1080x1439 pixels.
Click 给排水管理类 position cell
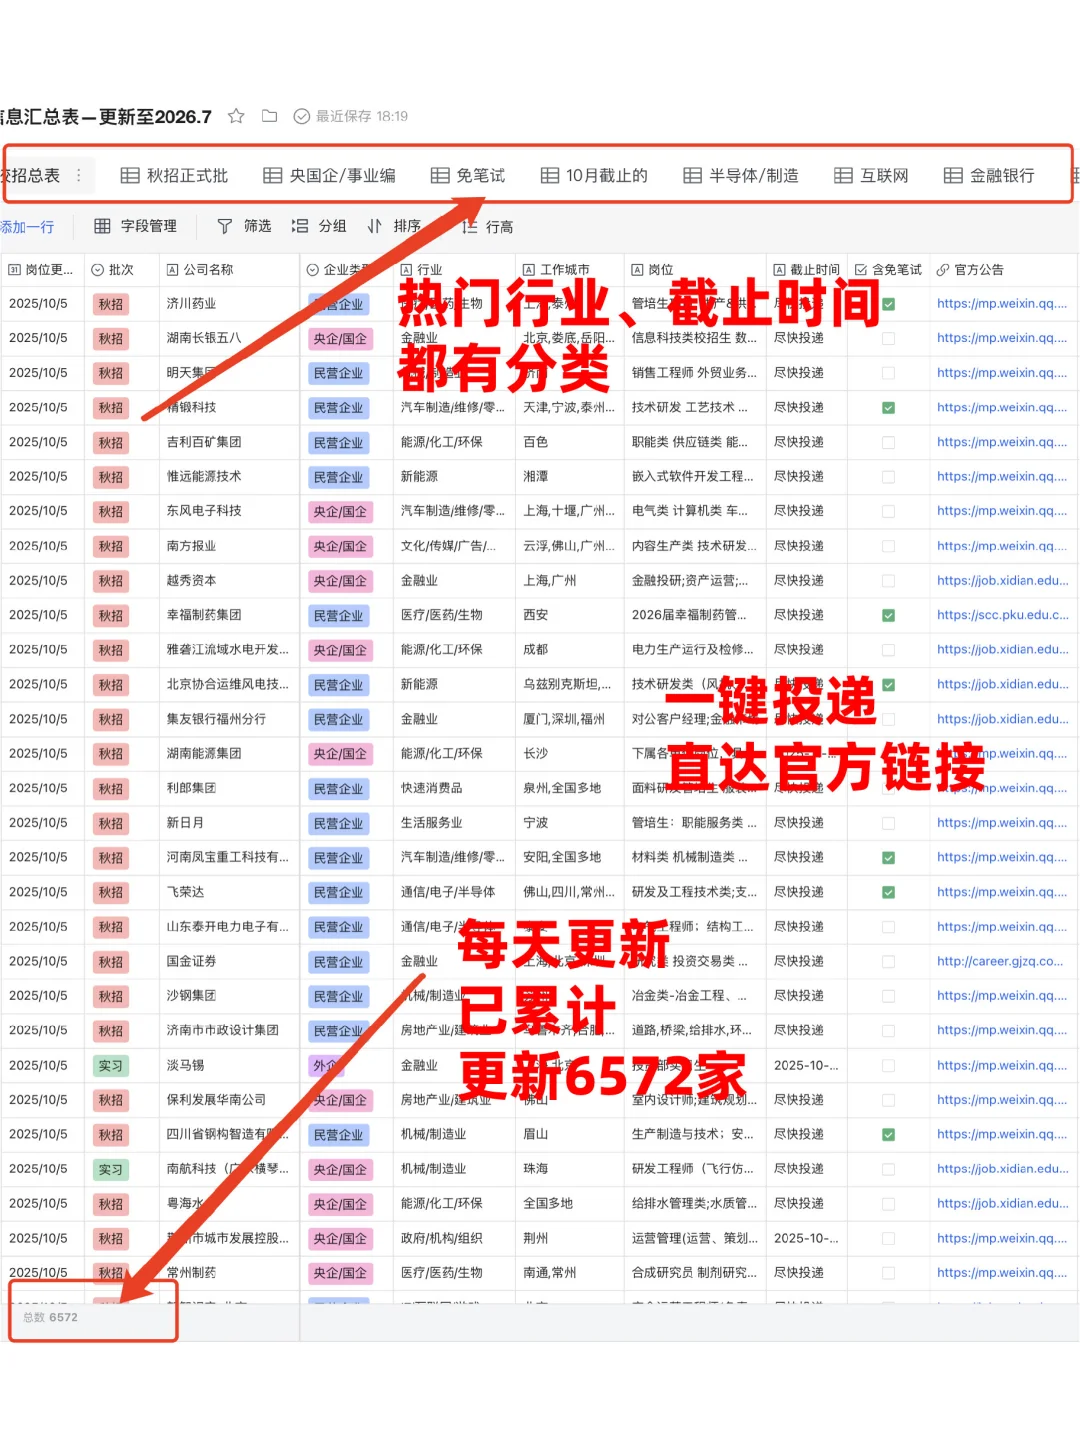click(695, 1203)
